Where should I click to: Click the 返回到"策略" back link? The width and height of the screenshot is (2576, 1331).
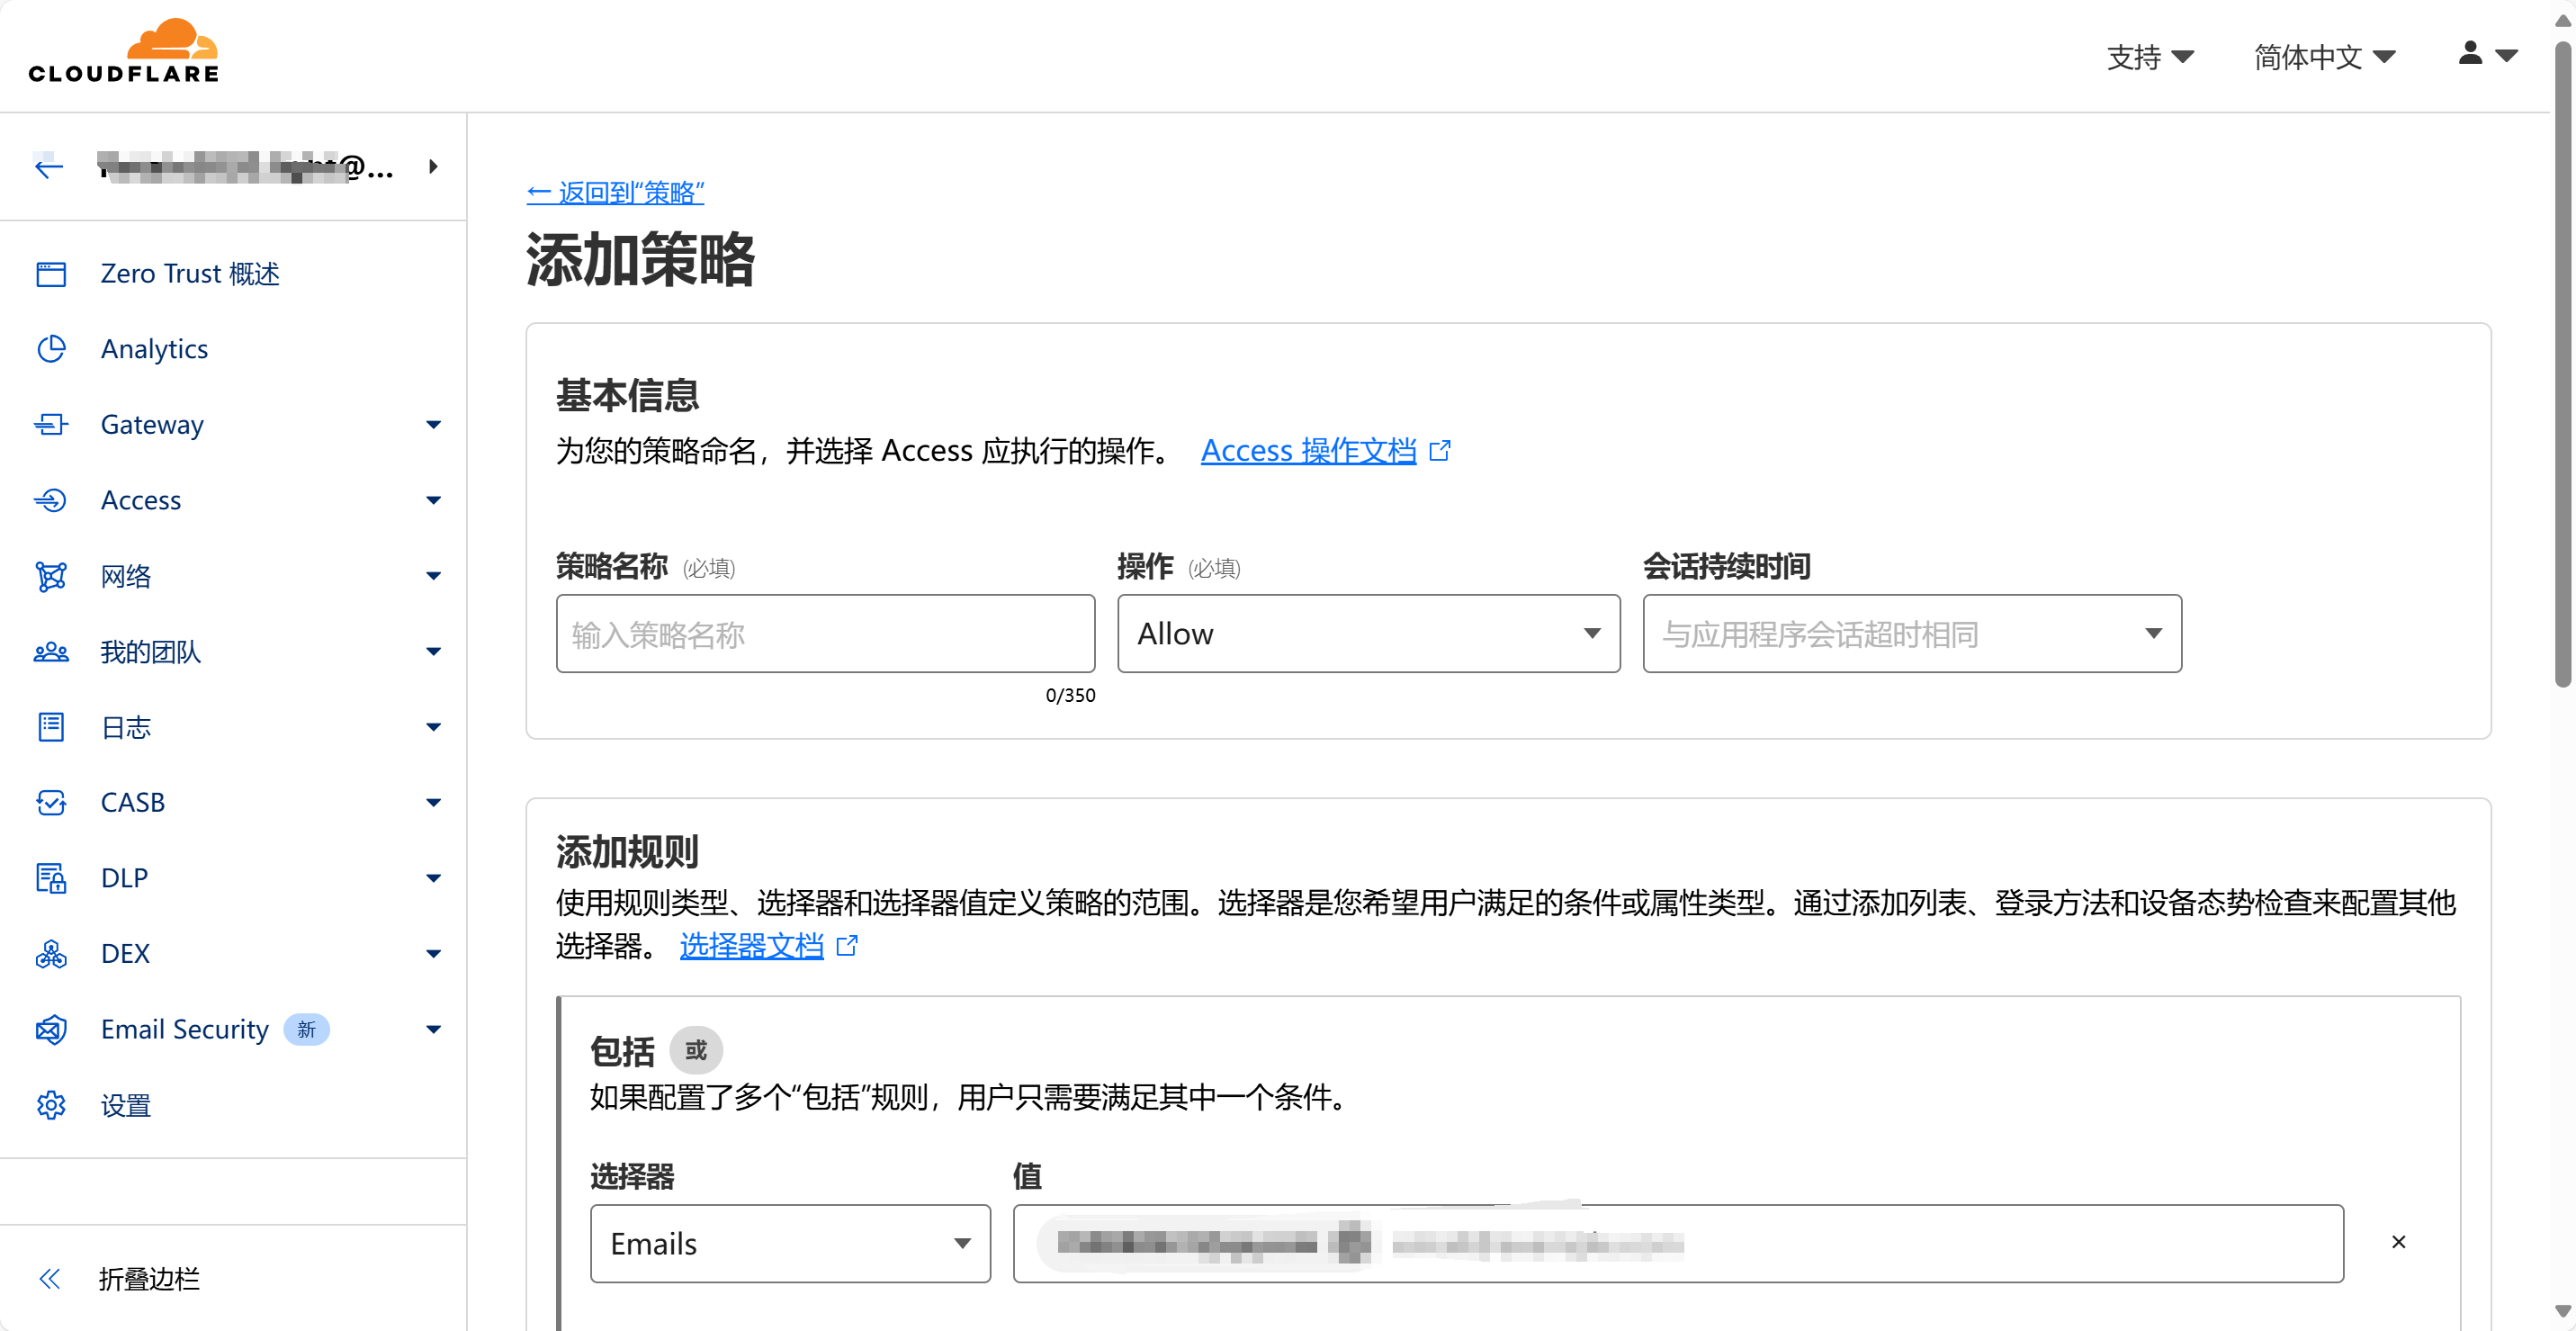[x=615, y=192]
